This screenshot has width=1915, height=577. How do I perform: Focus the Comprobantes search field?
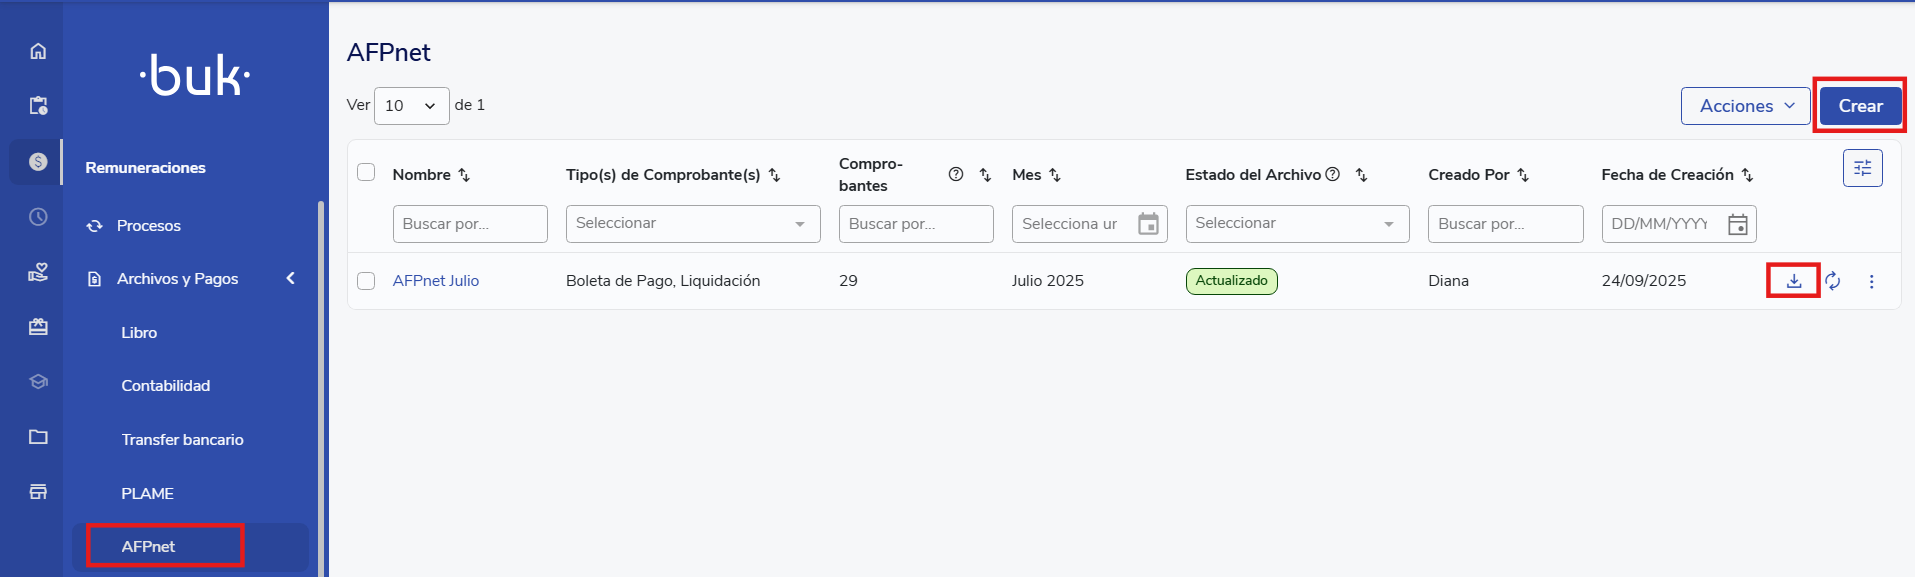click(x=916, y=224)
